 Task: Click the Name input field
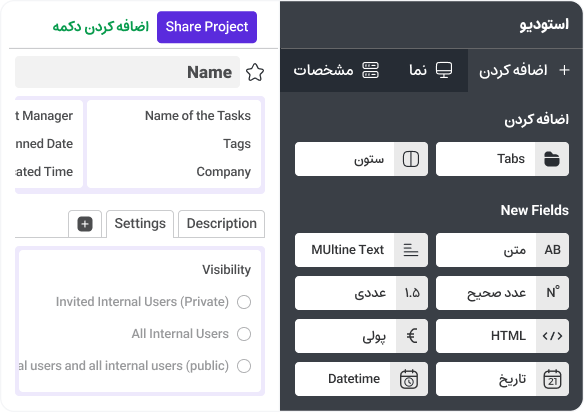pos(127,72)
